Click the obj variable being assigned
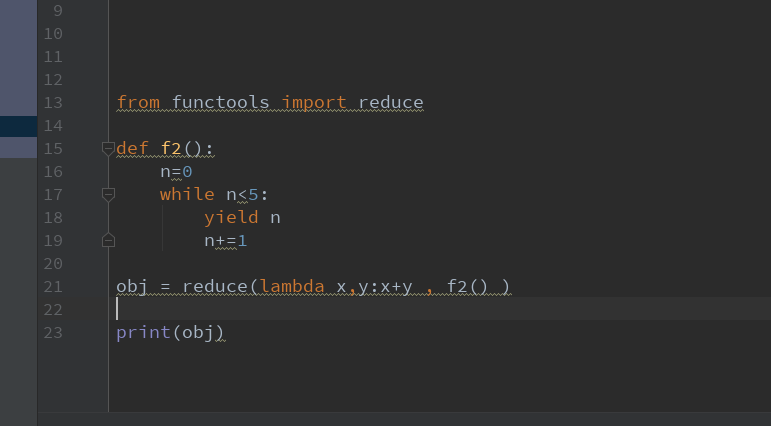The width and height of the screenshot is (771, 426). pyautogui.click(x=132, y=287)
